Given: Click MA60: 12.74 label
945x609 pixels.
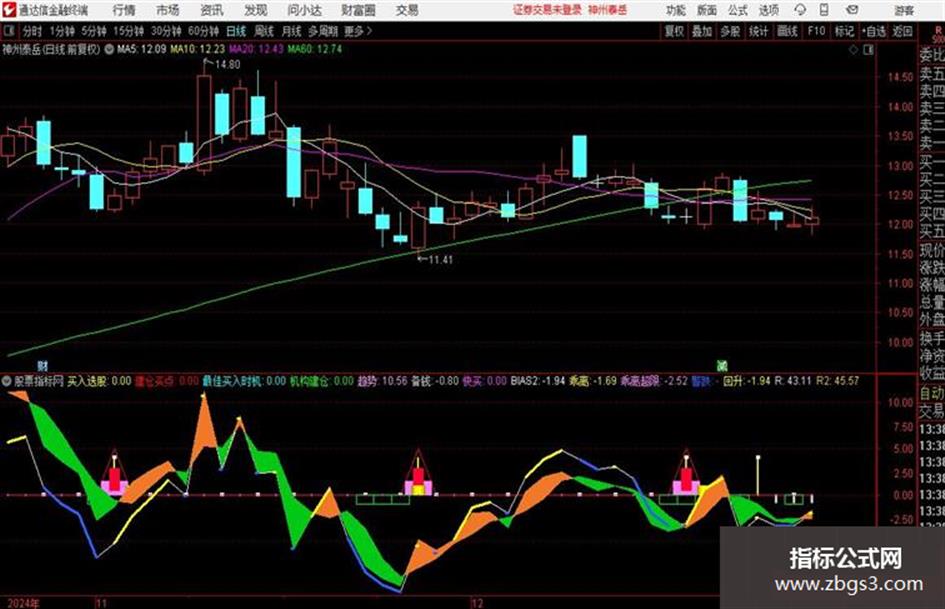Looking at the screenshot, I should pyautogui.click(x=315, y=49).
